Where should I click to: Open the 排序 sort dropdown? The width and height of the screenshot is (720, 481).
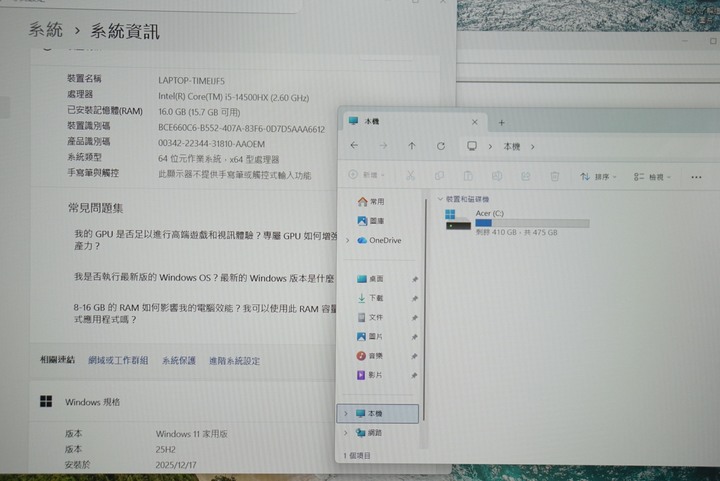pos(600,177)
